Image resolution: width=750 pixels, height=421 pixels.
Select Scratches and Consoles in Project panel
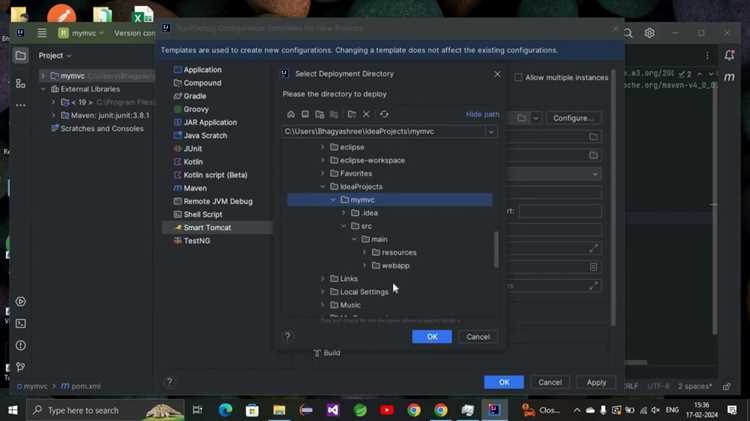tap(102, 129)
